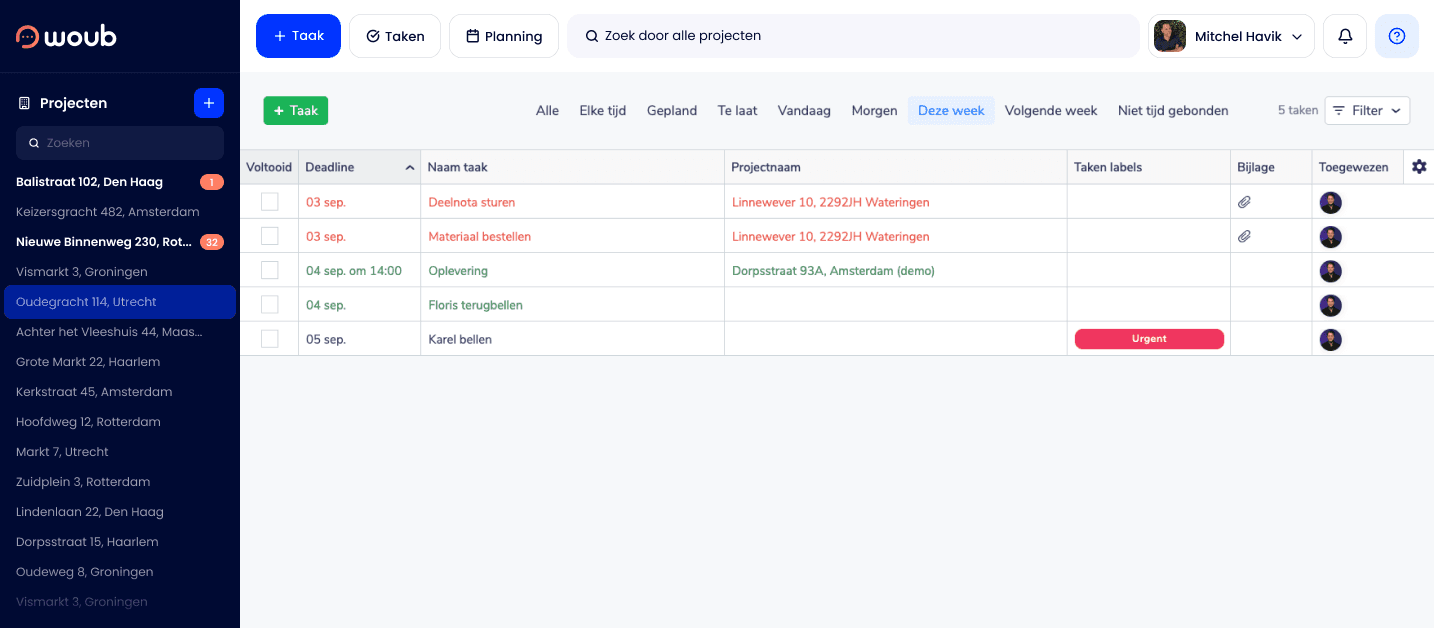Click Dorpsstraat 93A, Amsterdam (demo) project

click(x=833, y=271)
